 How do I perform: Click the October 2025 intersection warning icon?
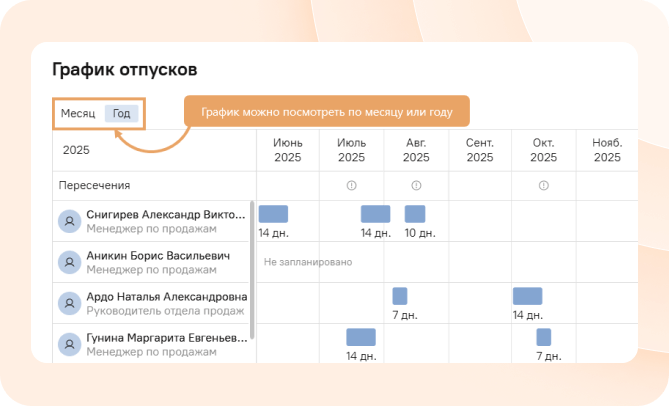(x=543, y=186)
